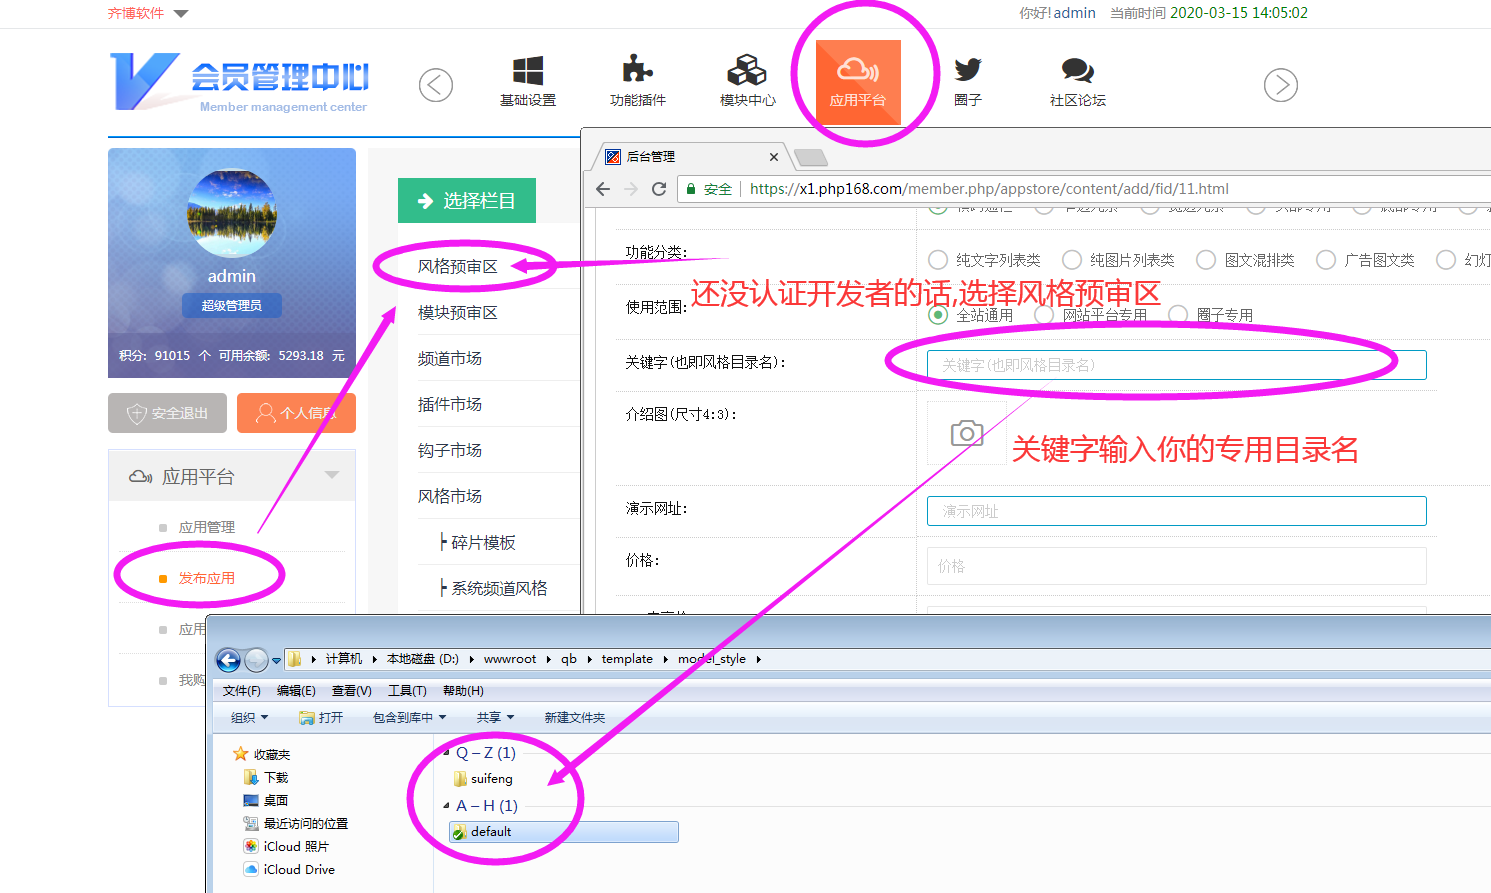Open the 基础设置 windows icon
Viewport: 1491px width, 893px height.
tap(528, 71)
